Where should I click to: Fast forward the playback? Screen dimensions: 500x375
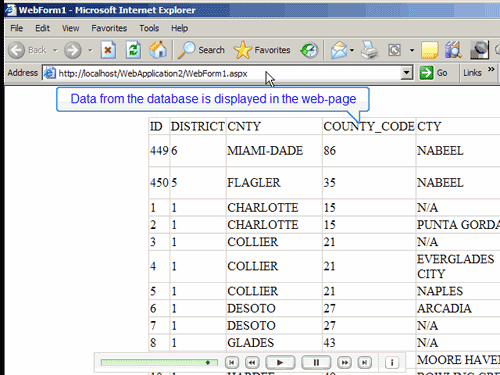point(345,362)
